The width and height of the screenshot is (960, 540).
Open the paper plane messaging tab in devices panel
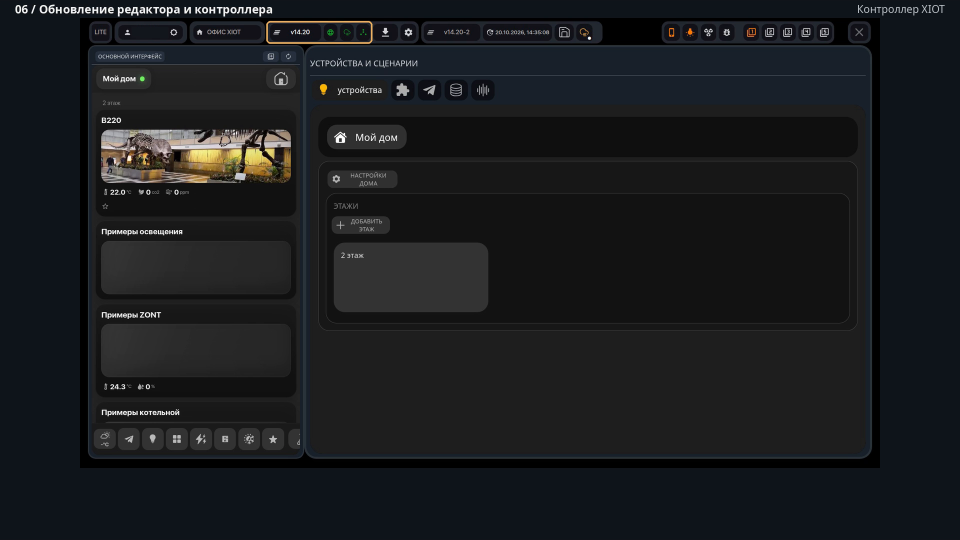pos(429,90)
